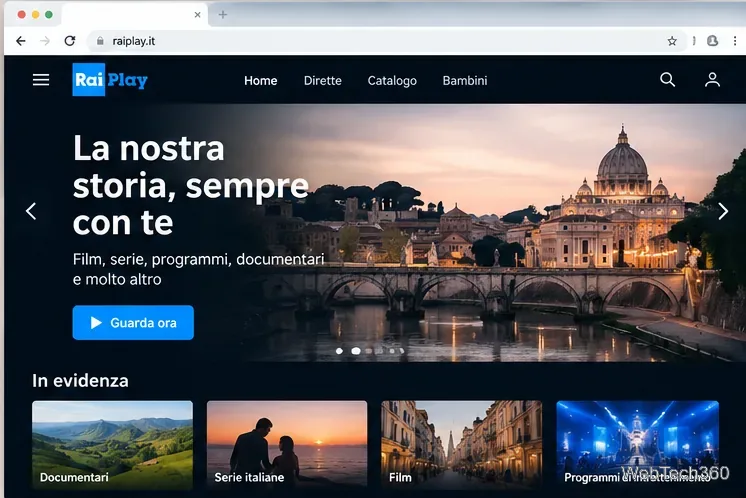746x498 pixels.
Task: Click the browser account avatar icon
Action: pos(712,41)
